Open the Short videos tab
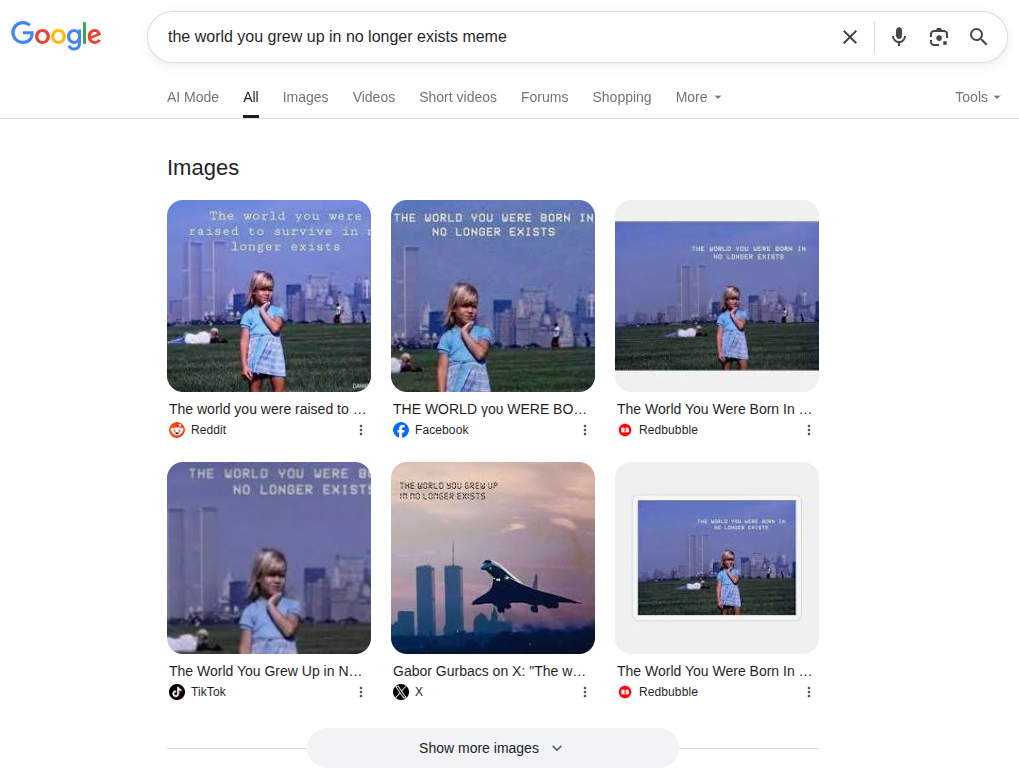This screenshot has height=779, width=1019. pyautogui.click(x=458, y=97)
